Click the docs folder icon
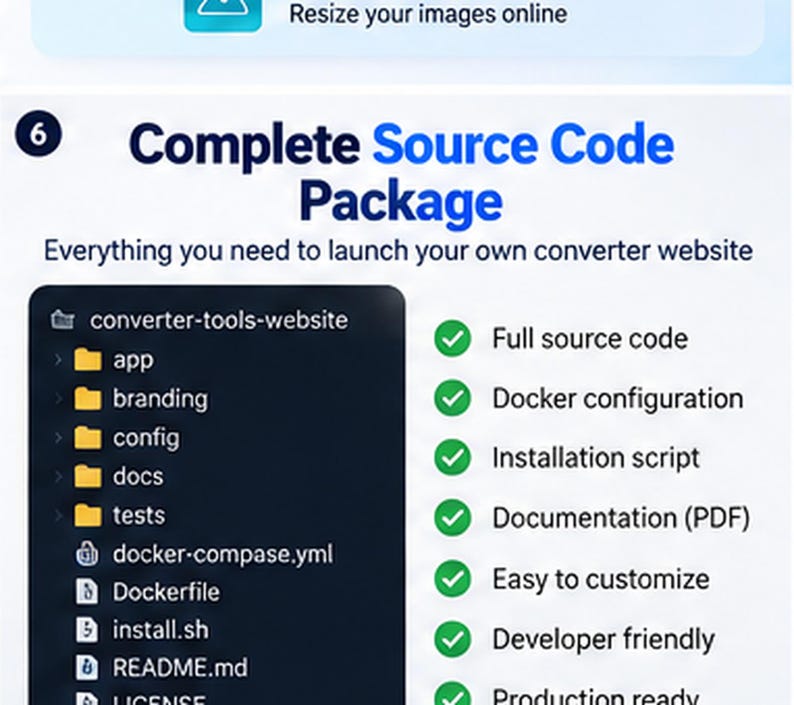 point(88,476)
